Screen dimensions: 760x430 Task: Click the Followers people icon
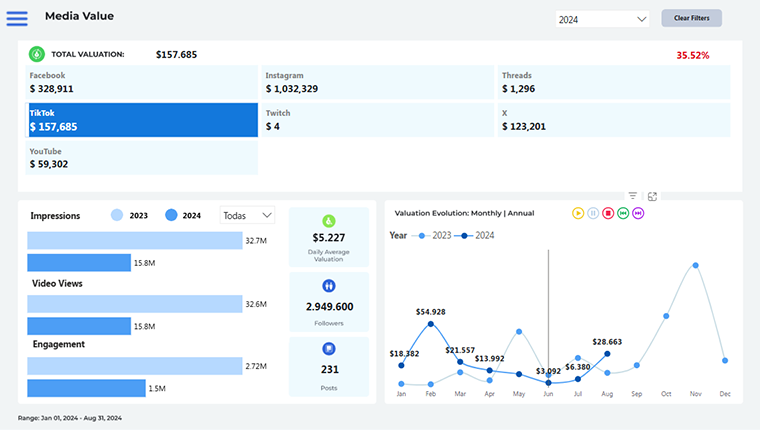click(x=329, y=286)
